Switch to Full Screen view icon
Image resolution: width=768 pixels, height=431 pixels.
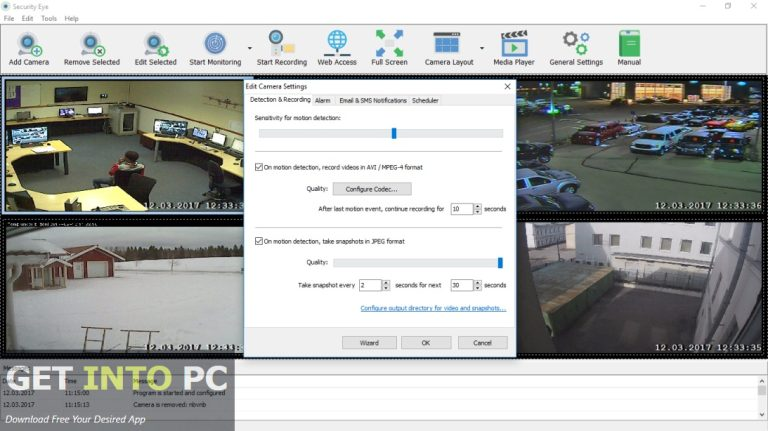point(389,43)
